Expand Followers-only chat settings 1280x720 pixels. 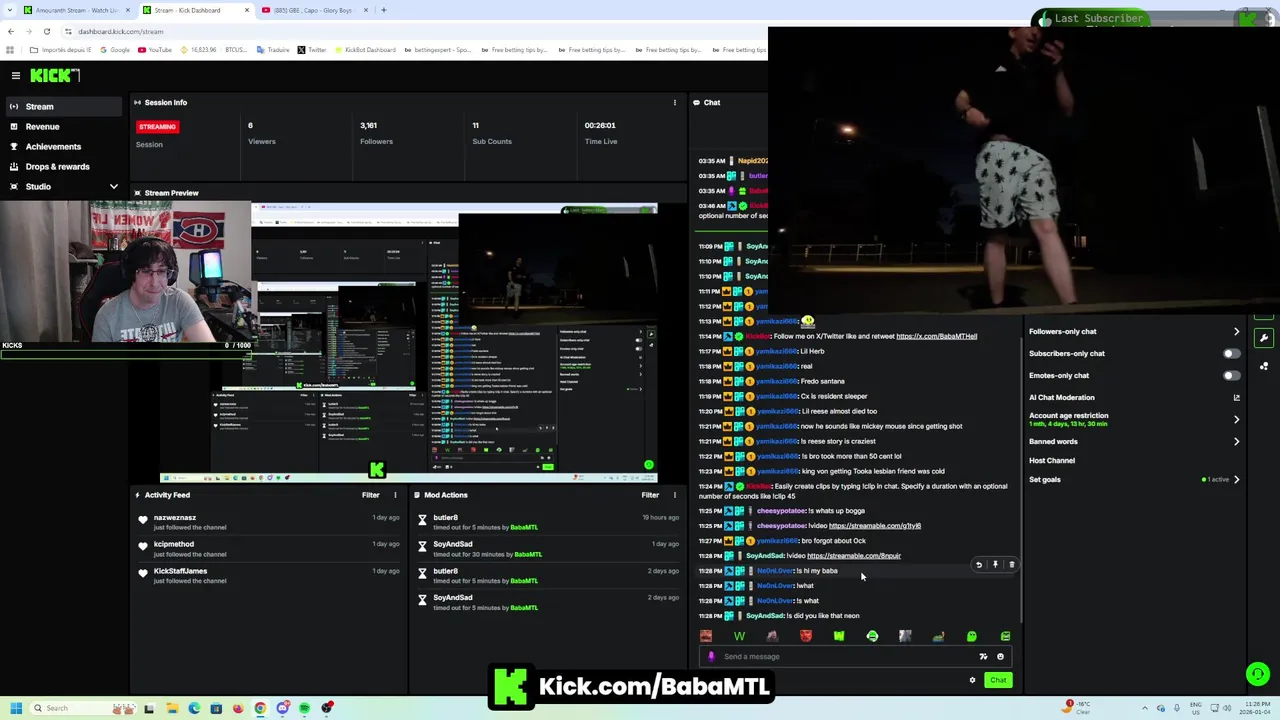1236,331
